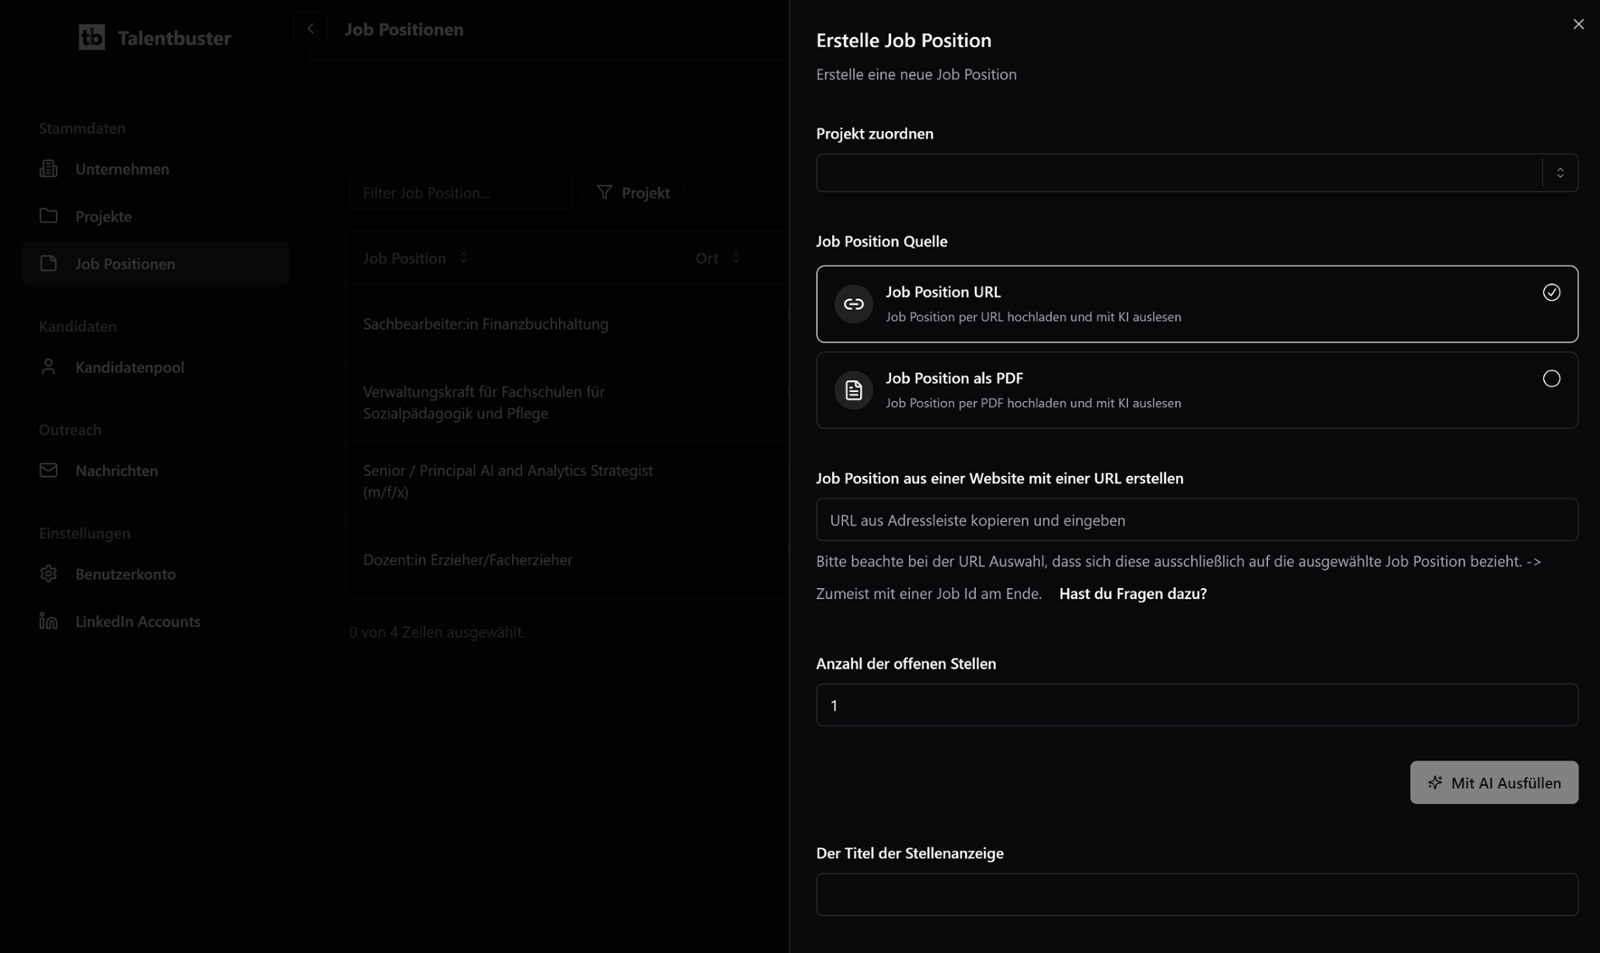This screenshot has width=1600, height=953.
Task: Open the Projekt filter button
Action: point(633,193)
